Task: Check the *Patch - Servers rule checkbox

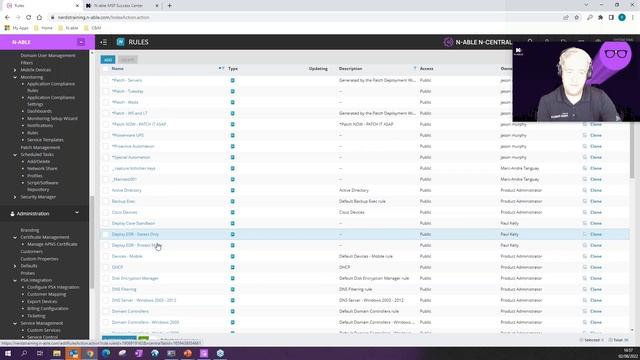Action: 106,80
